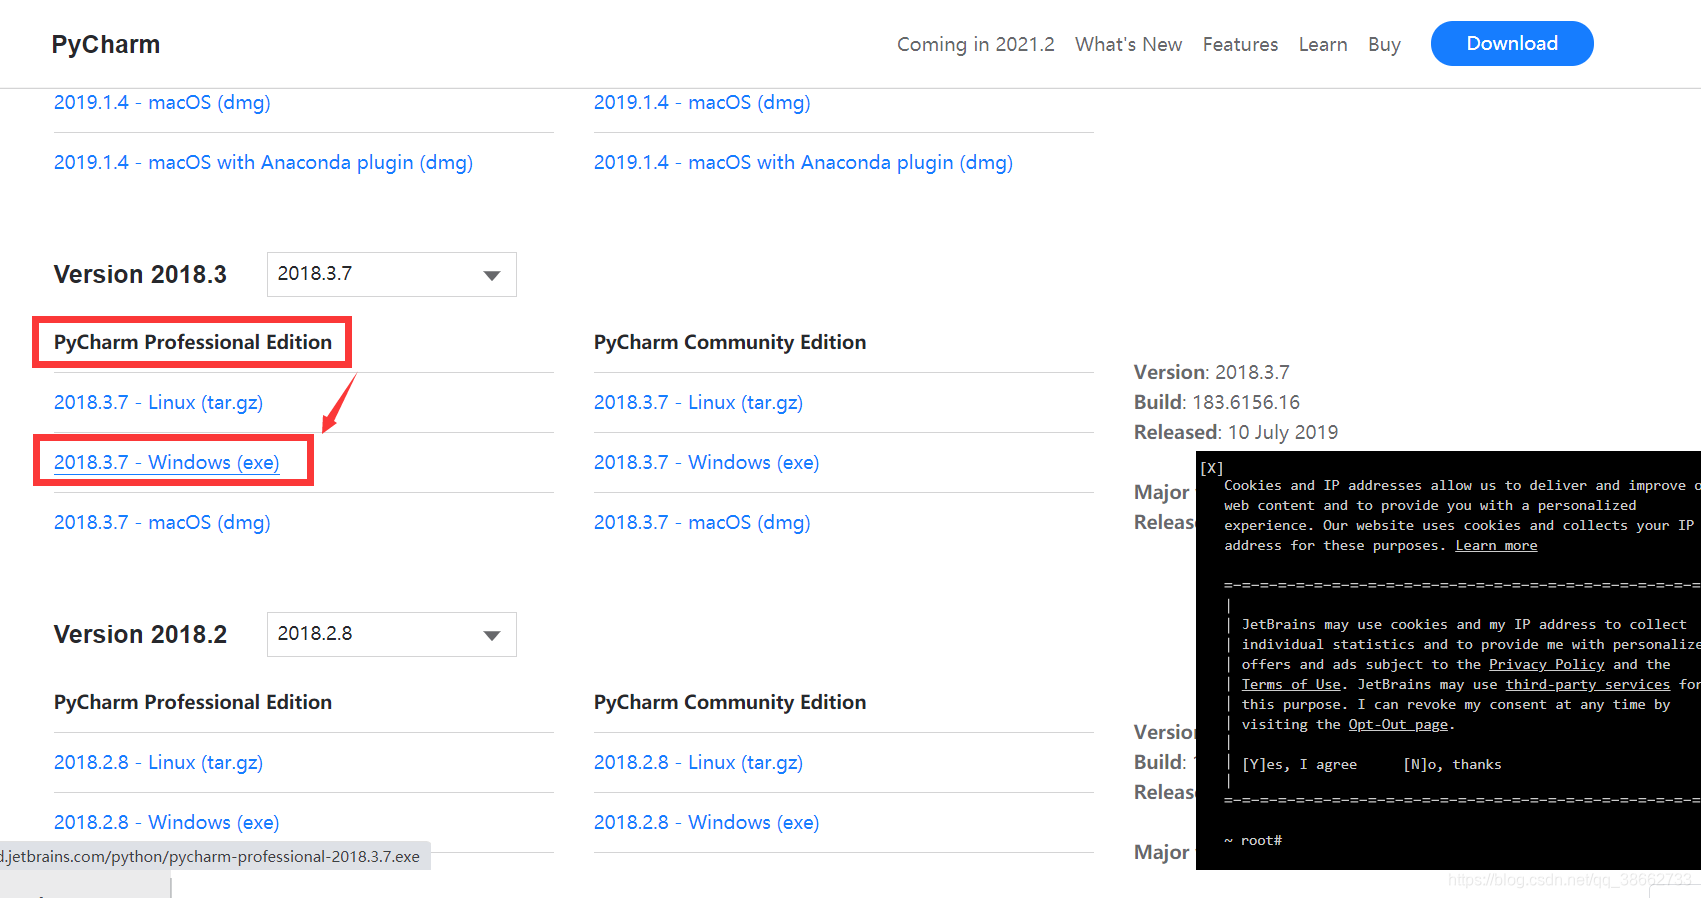This screenshot has height=898, width=1701.
Task: Click PyCharm Professional Edition heading under Version 2018.3
Action: coord(193,342)
